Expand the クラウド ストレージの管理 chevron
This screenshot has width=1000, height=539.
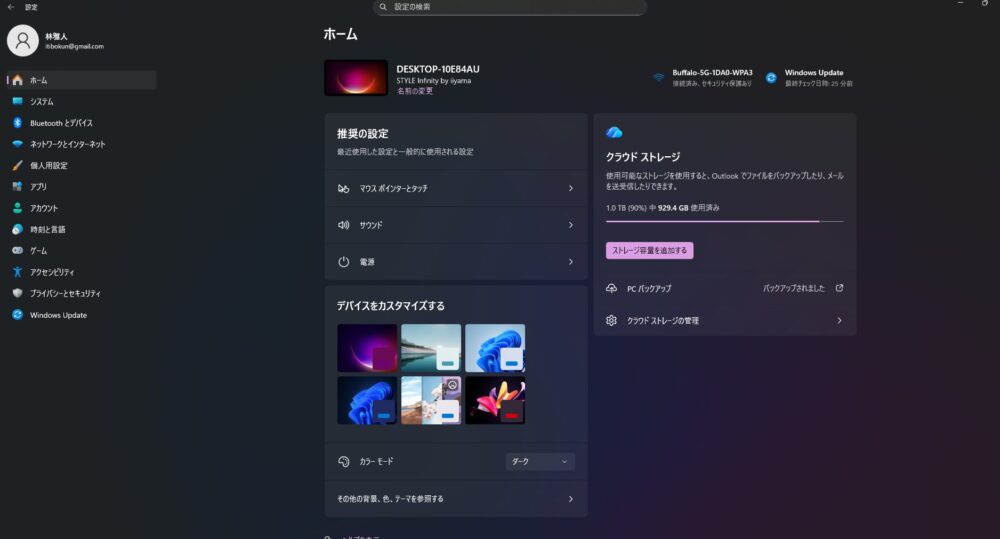(839, 321)
